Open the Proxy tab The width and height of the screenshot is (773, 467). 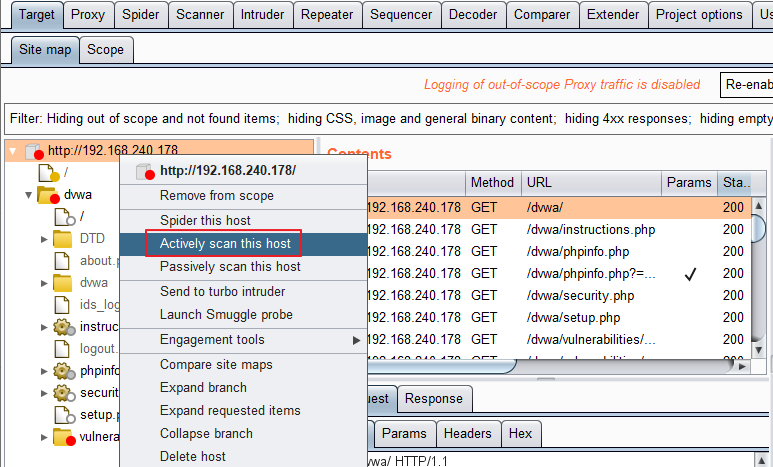point(88,15)
